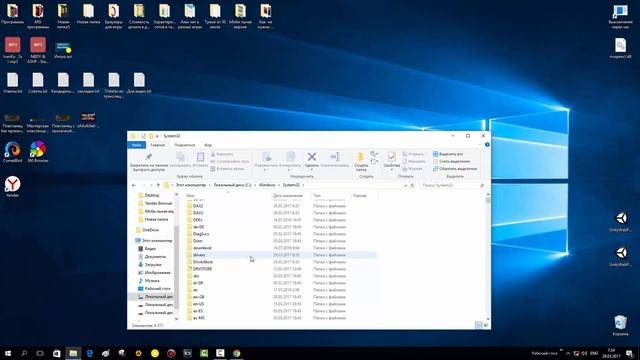The image size is (640, 360).
Task: Open Quick Access Toolbar customize dropdown
Action: 157,136
